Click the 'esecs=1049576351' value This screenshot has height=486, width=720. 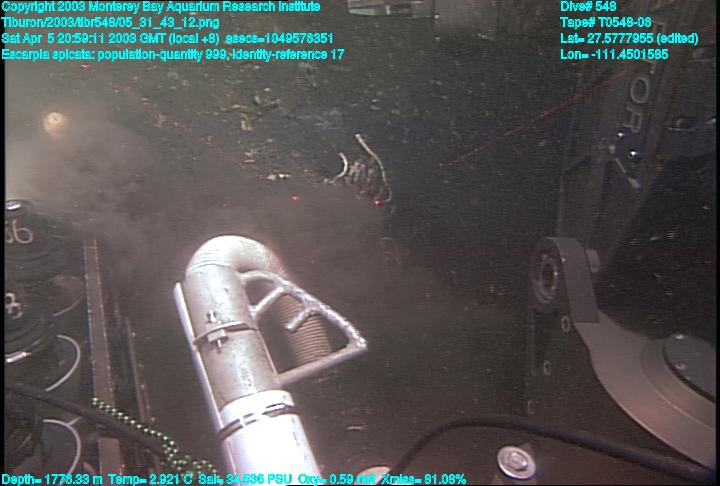click(x=279, y=38)
